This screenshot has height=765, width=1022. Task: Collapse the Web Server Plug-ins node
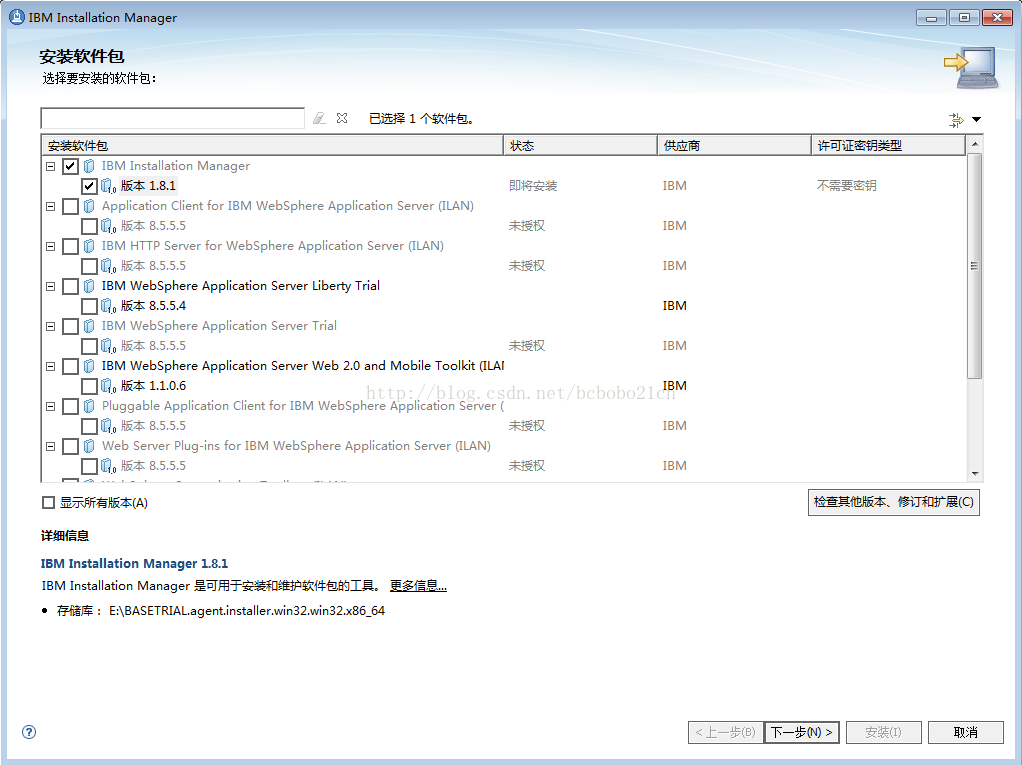point(50,446)
